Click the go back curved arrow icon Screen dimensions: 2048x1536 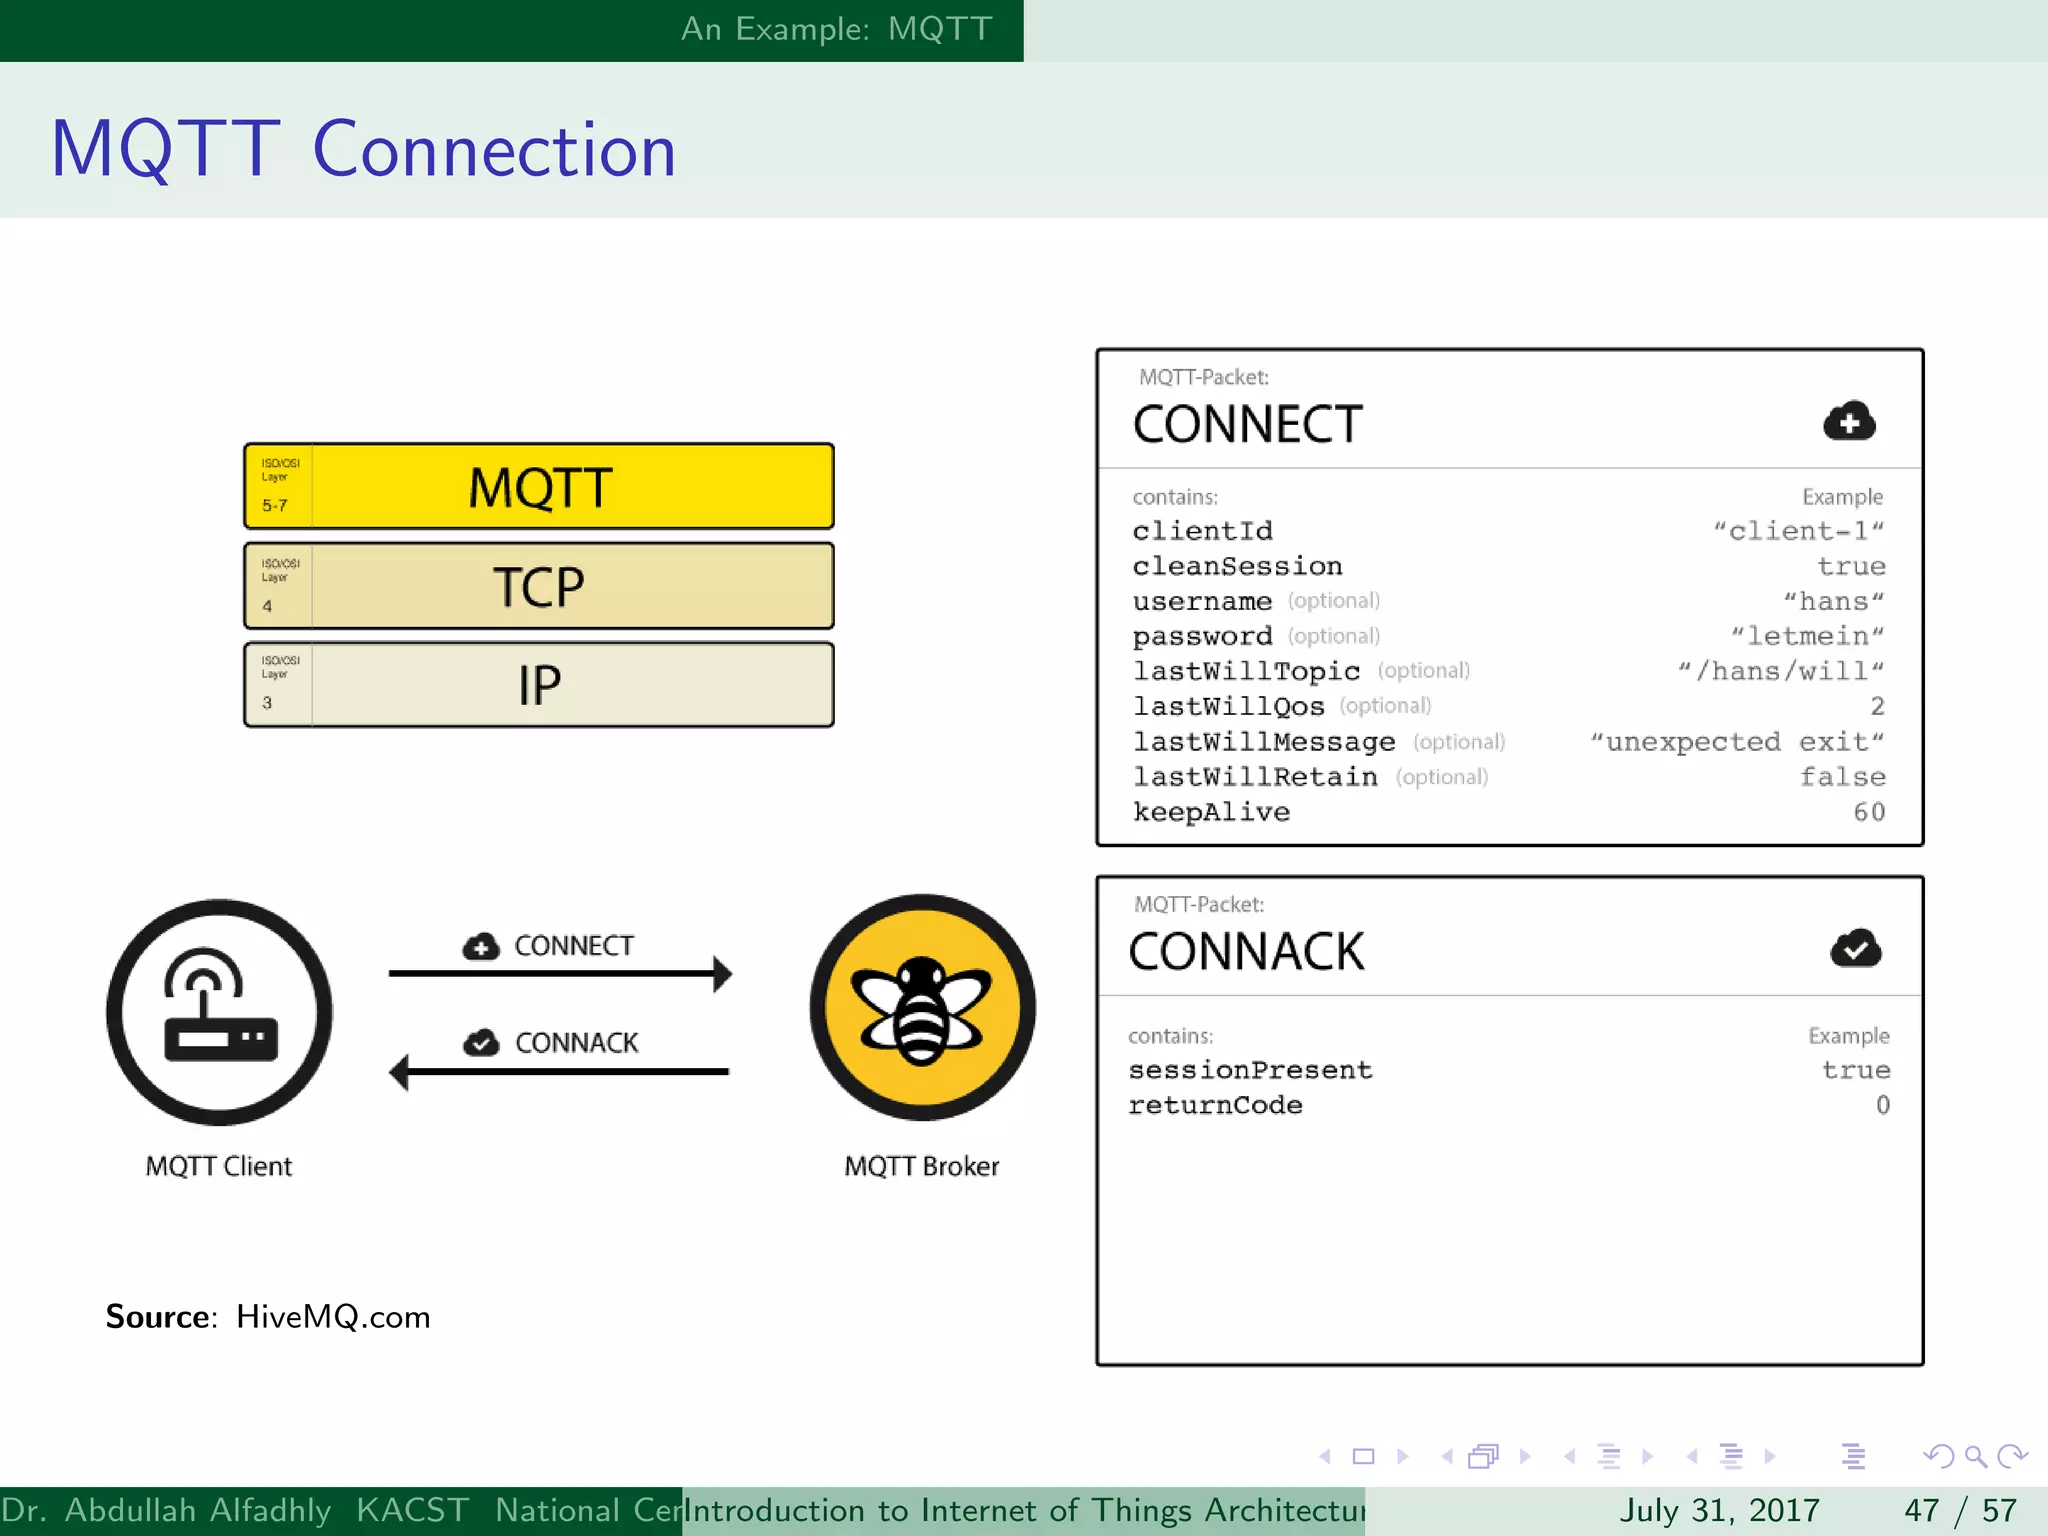coord(1939,1456)
